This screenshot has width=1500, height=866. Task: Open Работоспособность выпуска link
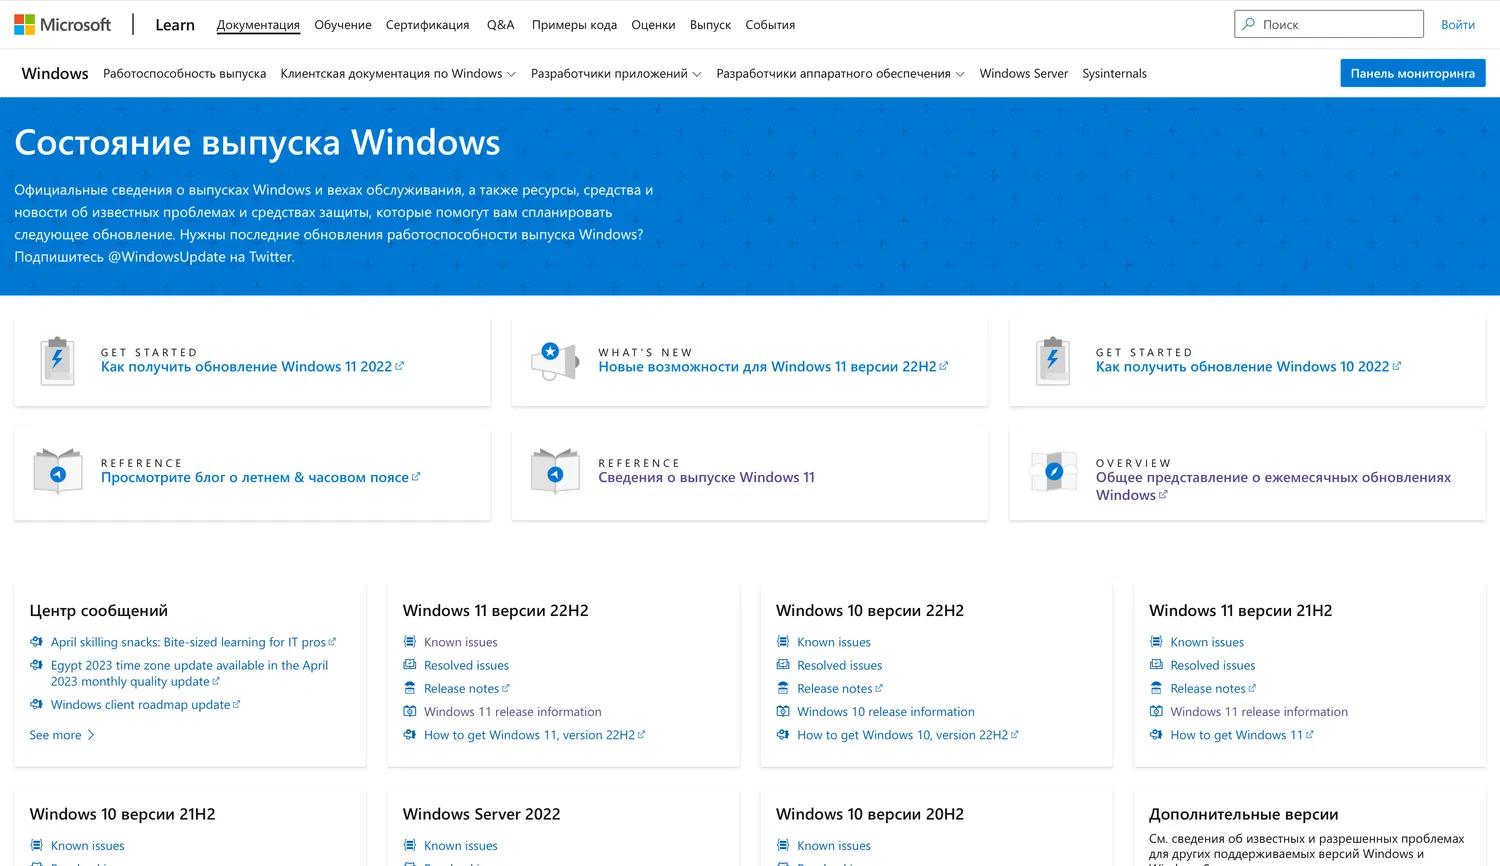pyautogui.click(x=184, y=74)
